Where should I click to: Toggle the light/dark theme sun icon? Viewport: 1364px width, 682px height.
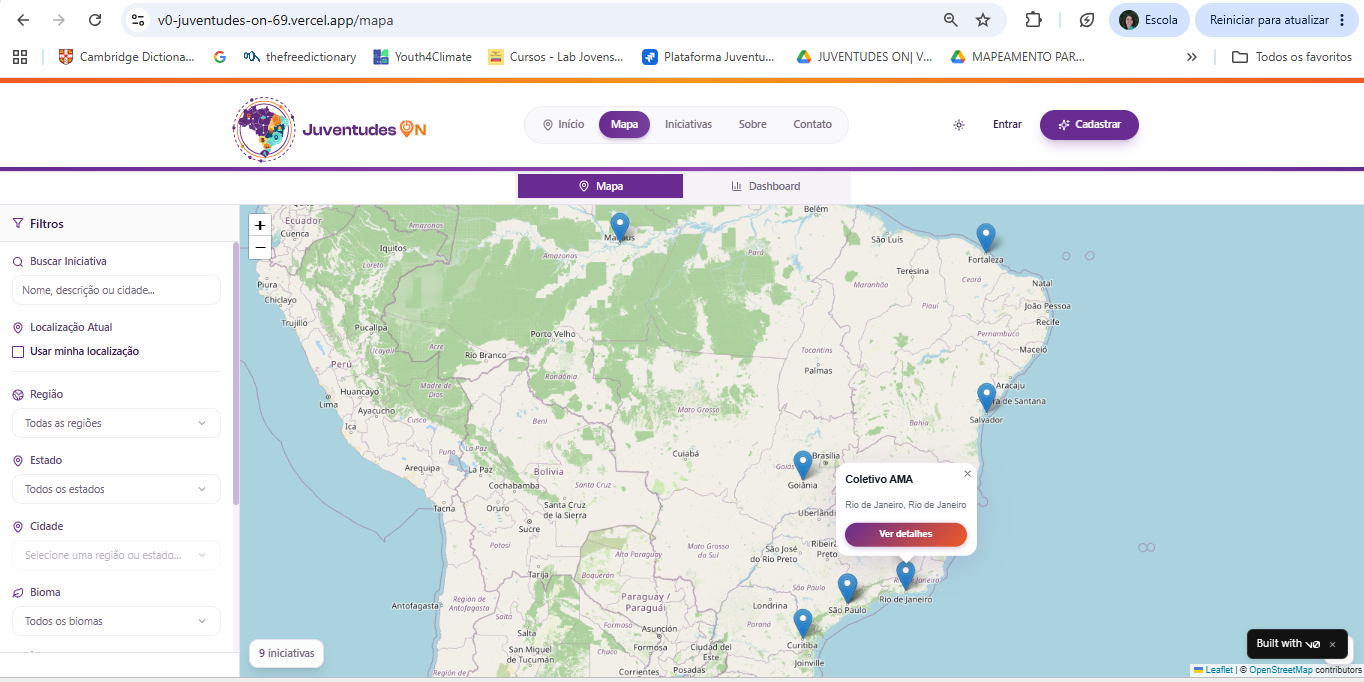[959, 125]
